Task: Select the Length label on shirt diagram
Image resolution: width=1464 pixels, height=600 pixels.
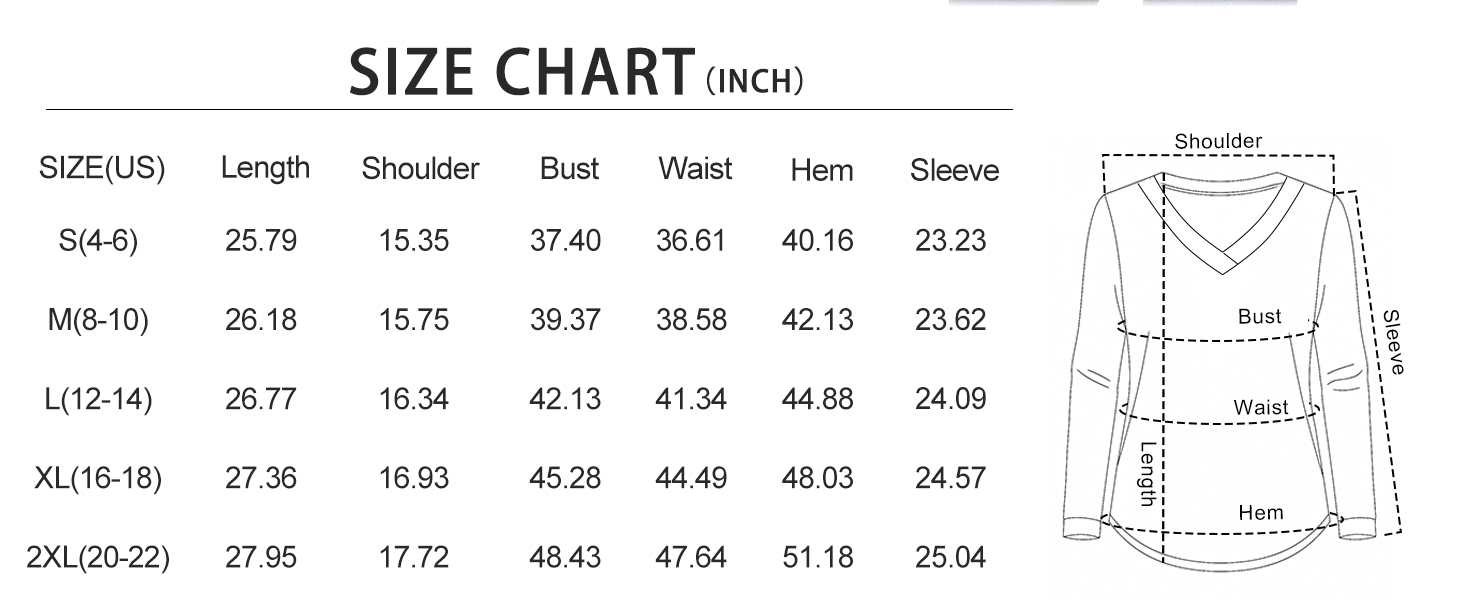Action: point(1148,473)
